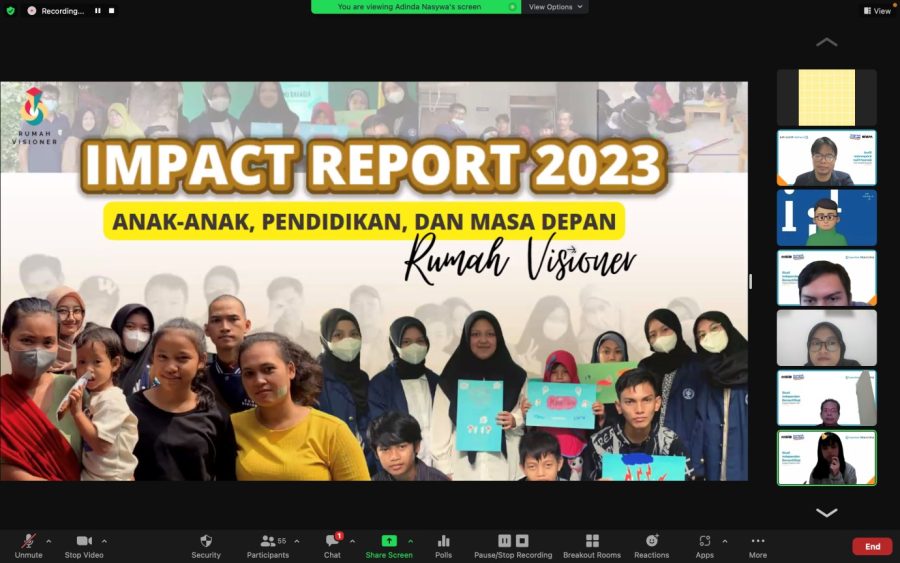
Task: Click the Share Screen button
Action: (389, 546)
